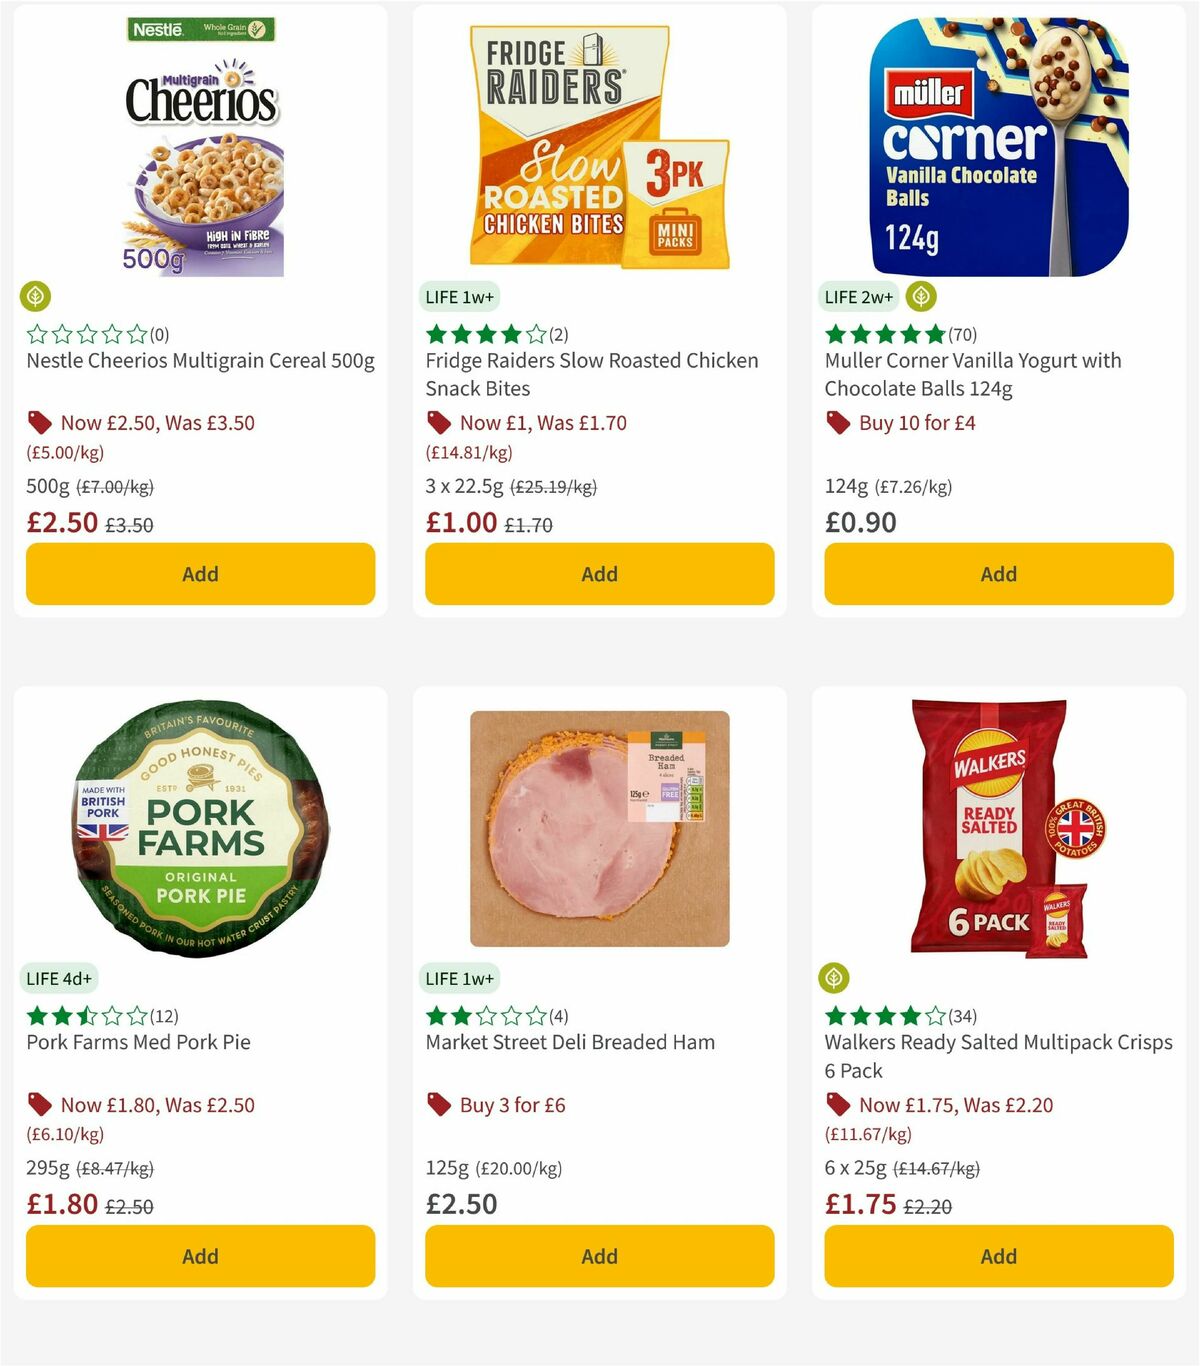This screenshot has height=1366, width=1200.
Task: Click the price tag icon next to Buy 3 for £6
Action: pos(438,1104)
